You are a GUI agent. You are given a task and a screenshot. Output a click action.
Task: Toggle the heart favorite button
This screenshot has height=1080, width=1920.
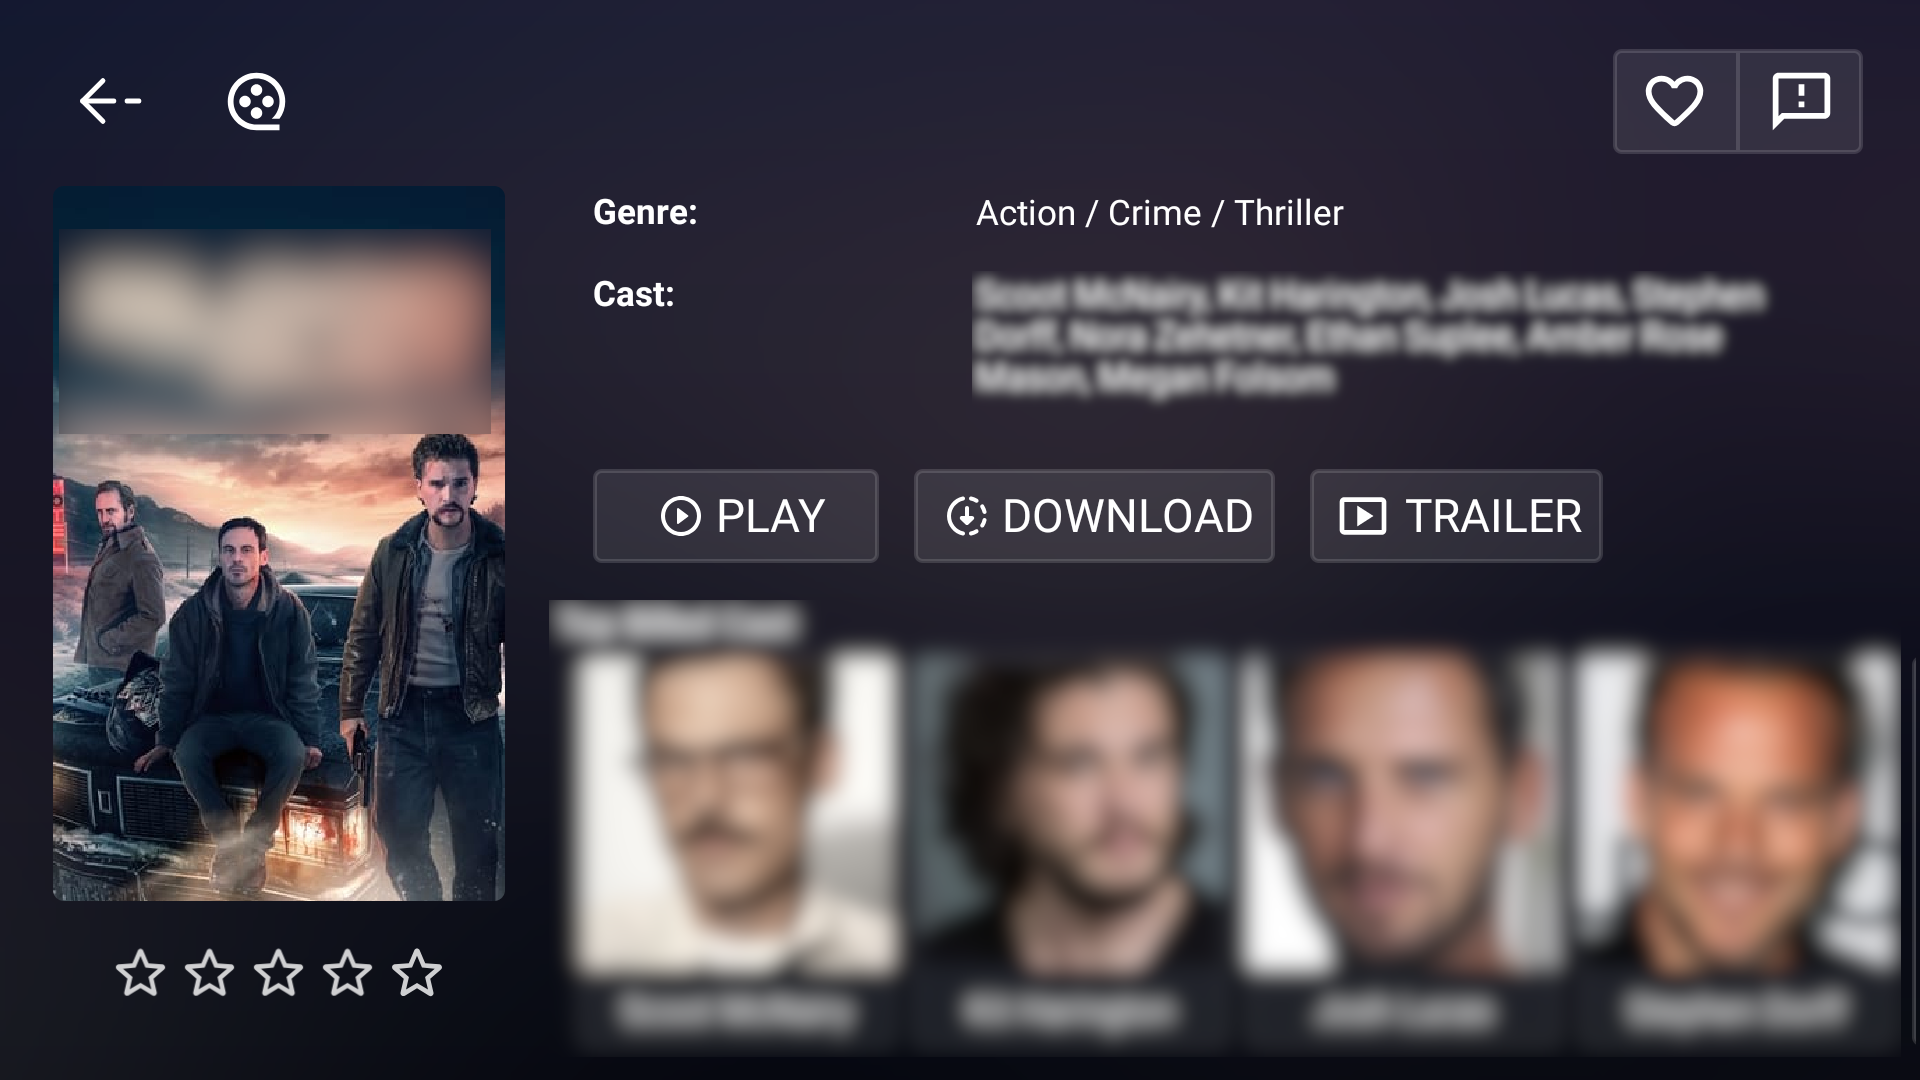1675,101
